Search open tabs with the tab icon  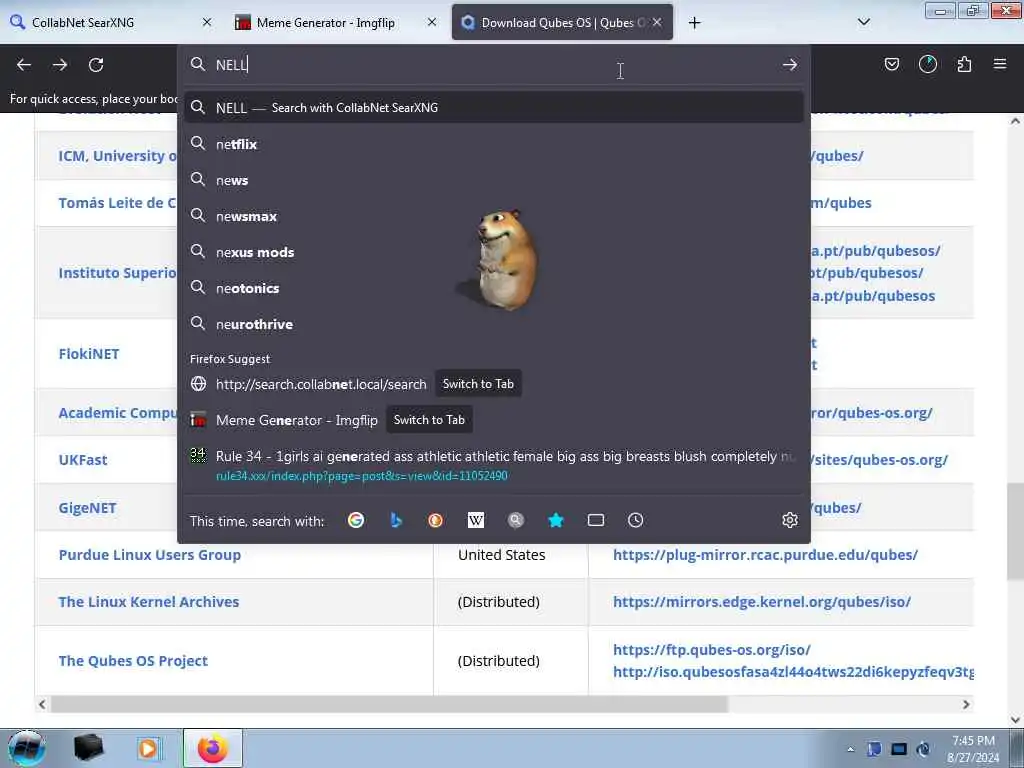pos(596,520)
